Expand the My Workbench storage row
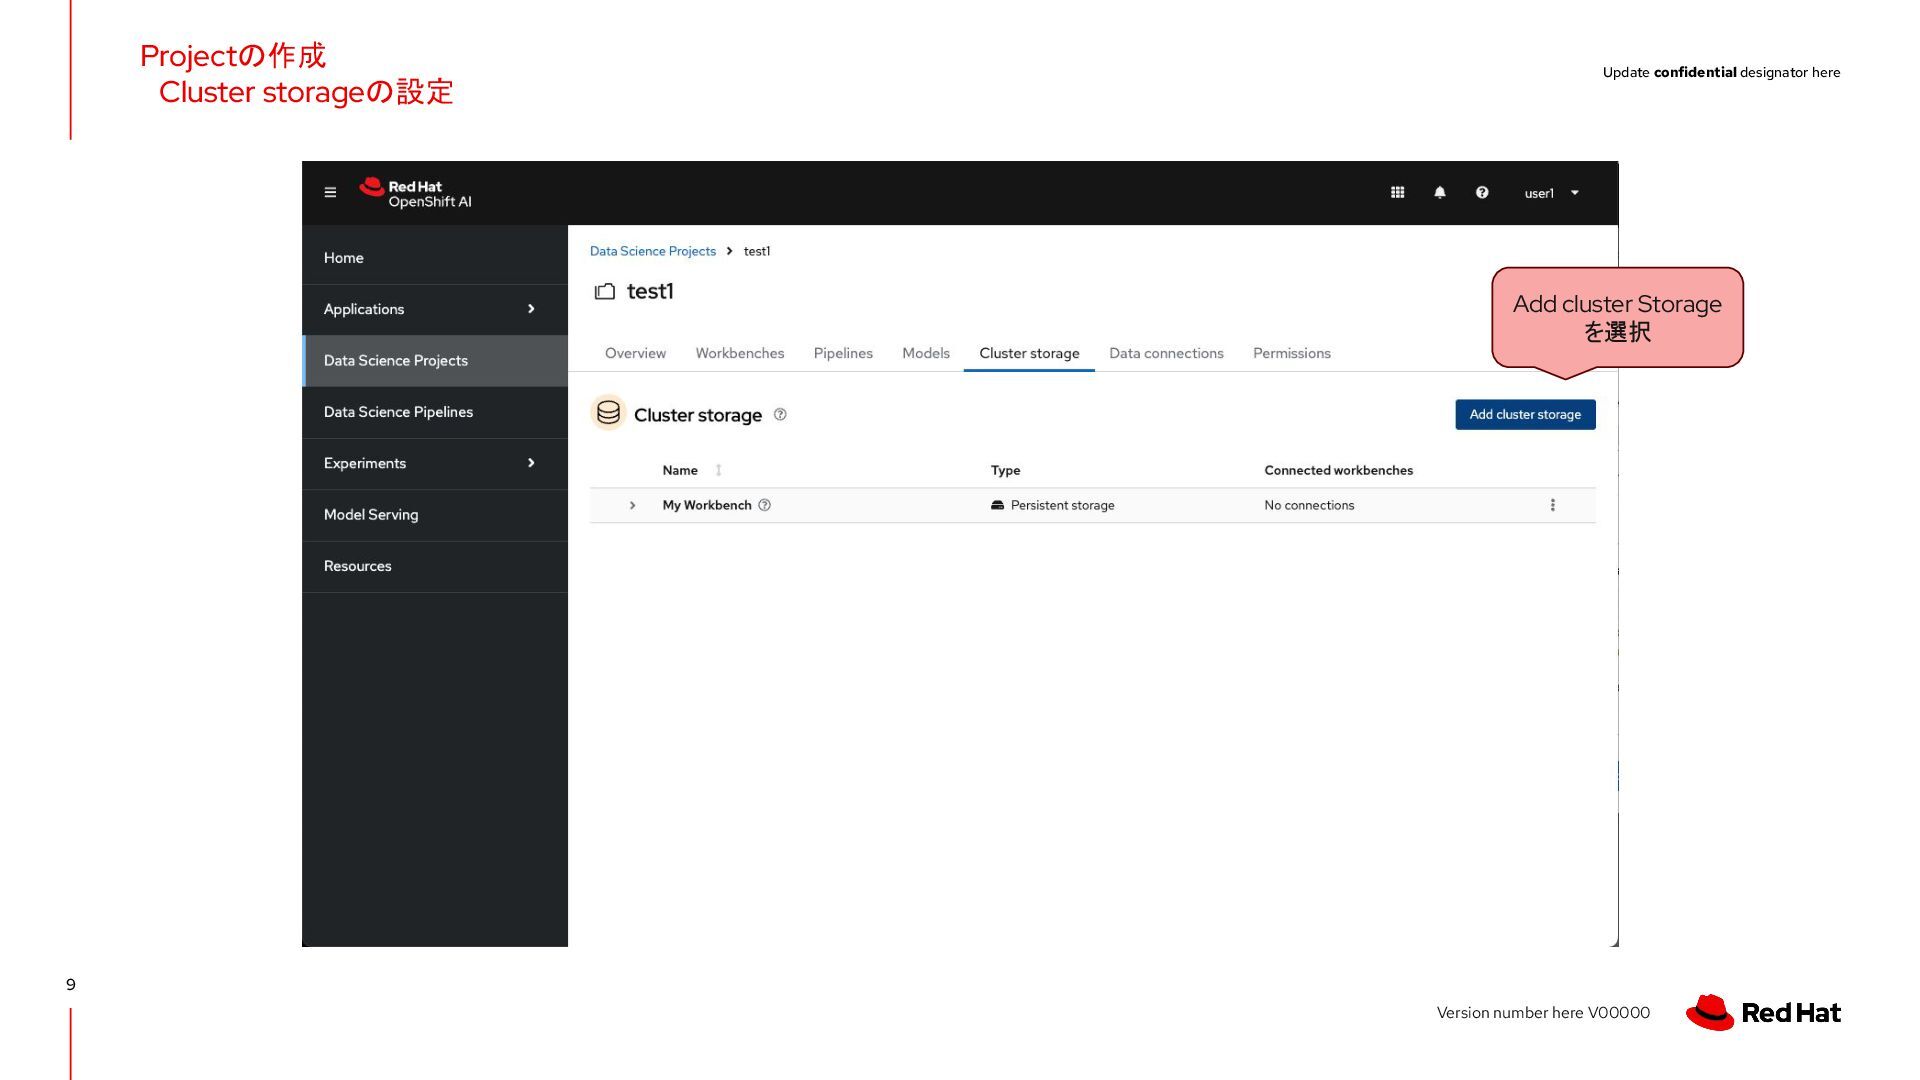 632,505
